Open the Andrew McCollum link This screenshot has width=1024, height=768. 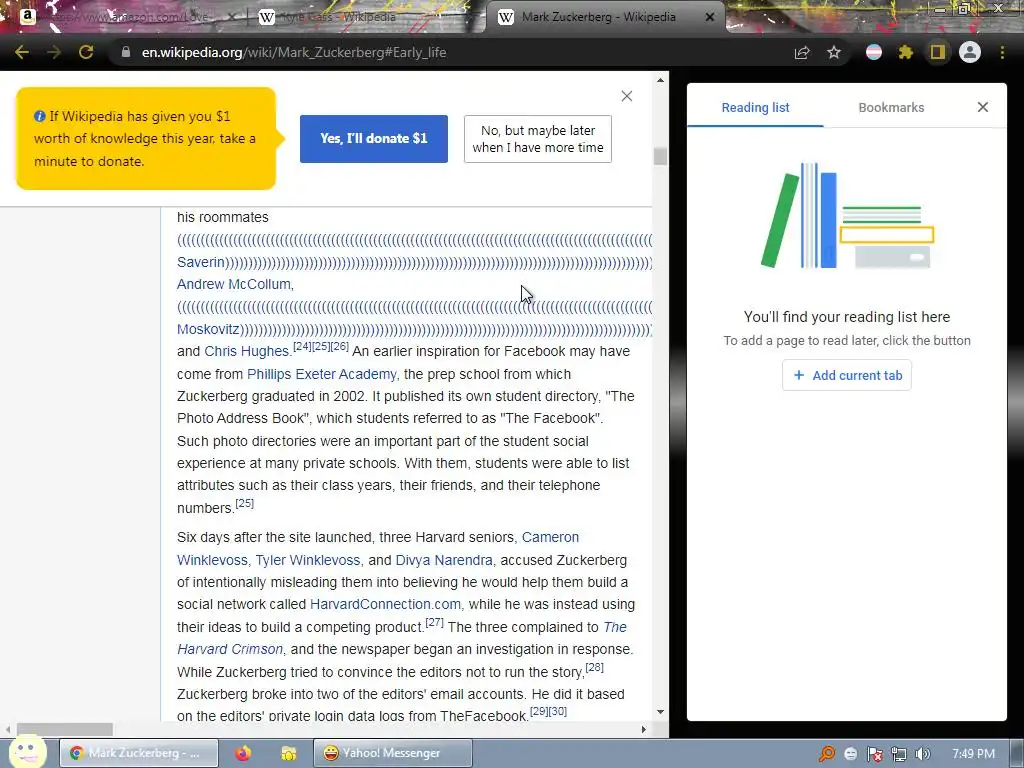[234, 284]
